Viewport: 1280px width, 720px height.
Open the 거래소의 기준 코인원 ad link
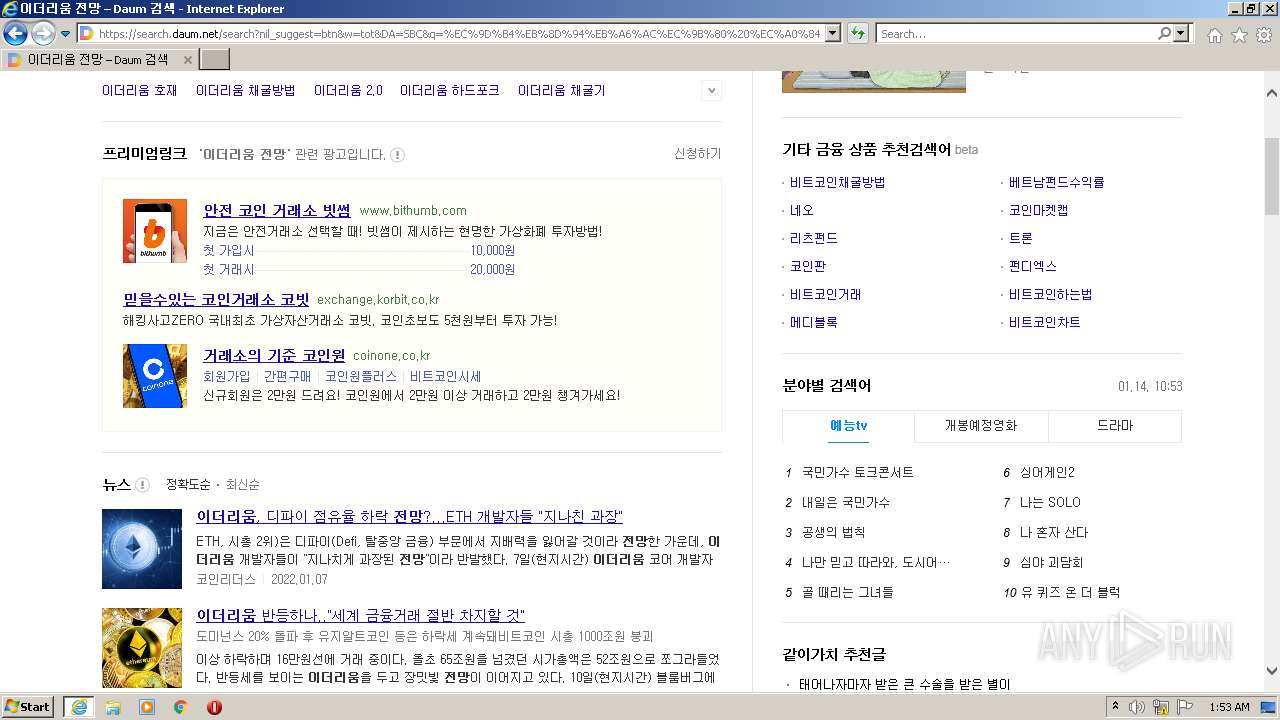coord(274,355)
